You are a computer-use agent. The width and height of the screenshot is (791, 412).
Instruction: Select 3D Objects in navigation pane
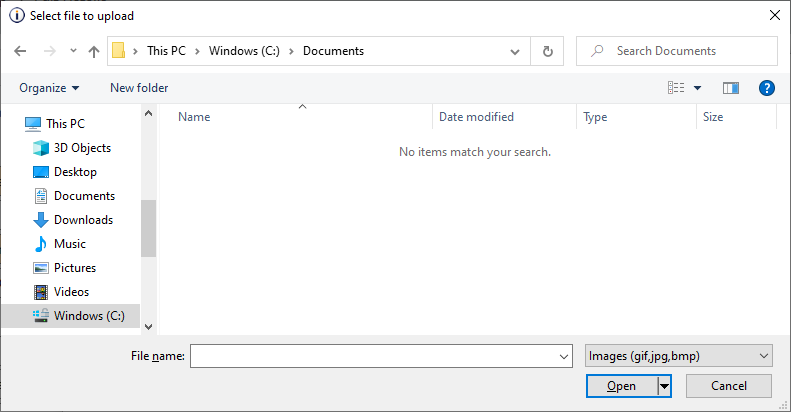point(82,148)
